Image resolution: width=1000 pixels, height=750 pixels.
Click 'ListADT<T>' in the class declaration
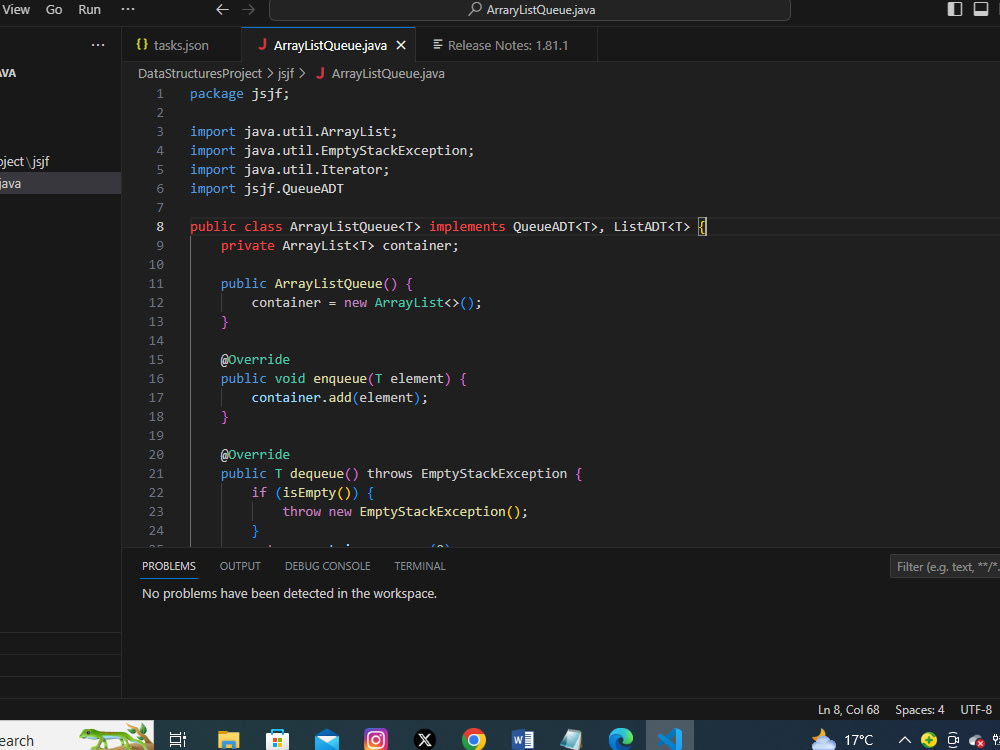pos(652,226)
